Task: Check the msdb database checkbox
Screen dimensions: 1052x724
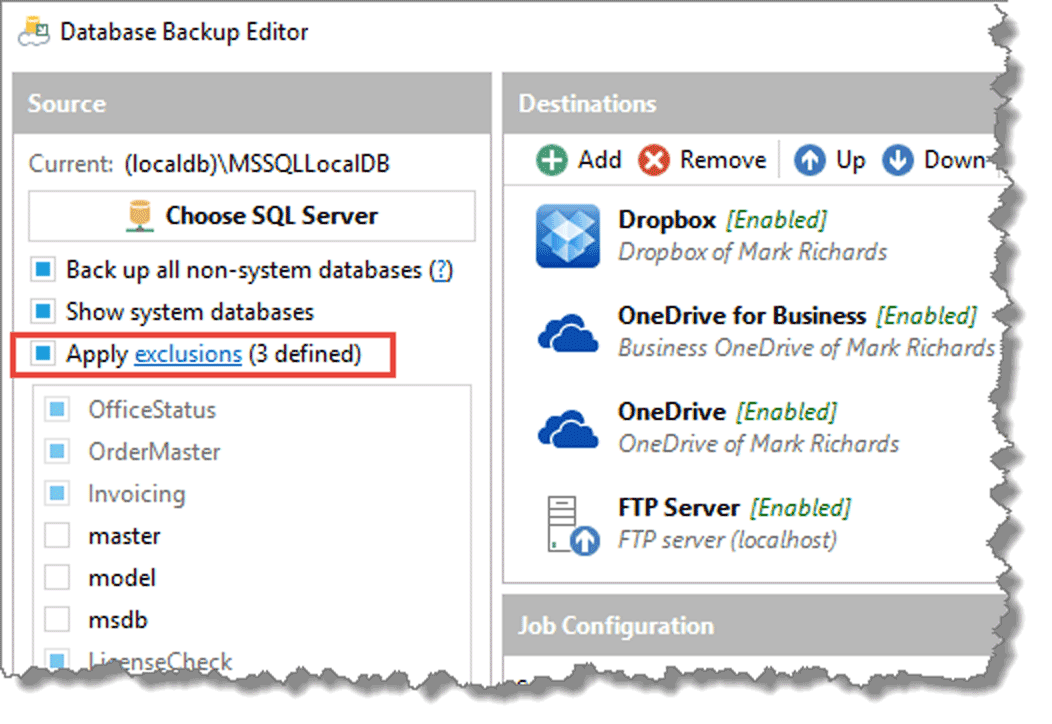Action: pos(57,619)
